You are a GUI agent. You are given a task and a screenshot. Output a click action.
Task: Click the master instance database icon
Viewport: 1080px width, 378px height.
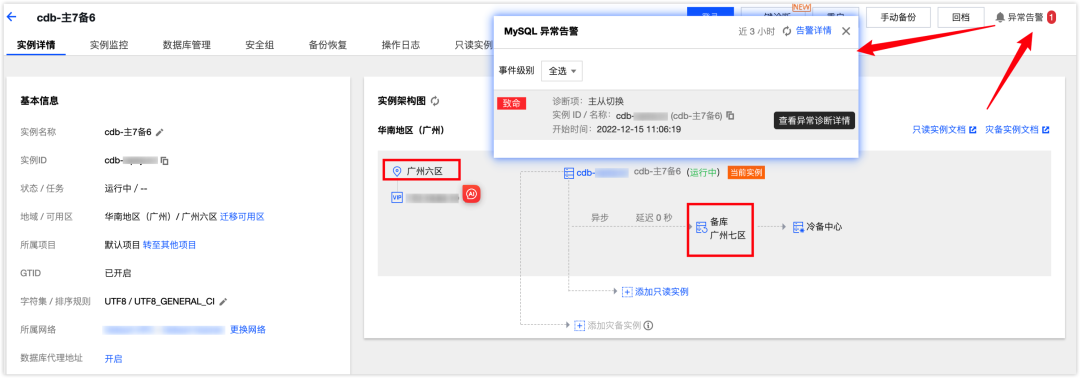click(x=569, y=173)
